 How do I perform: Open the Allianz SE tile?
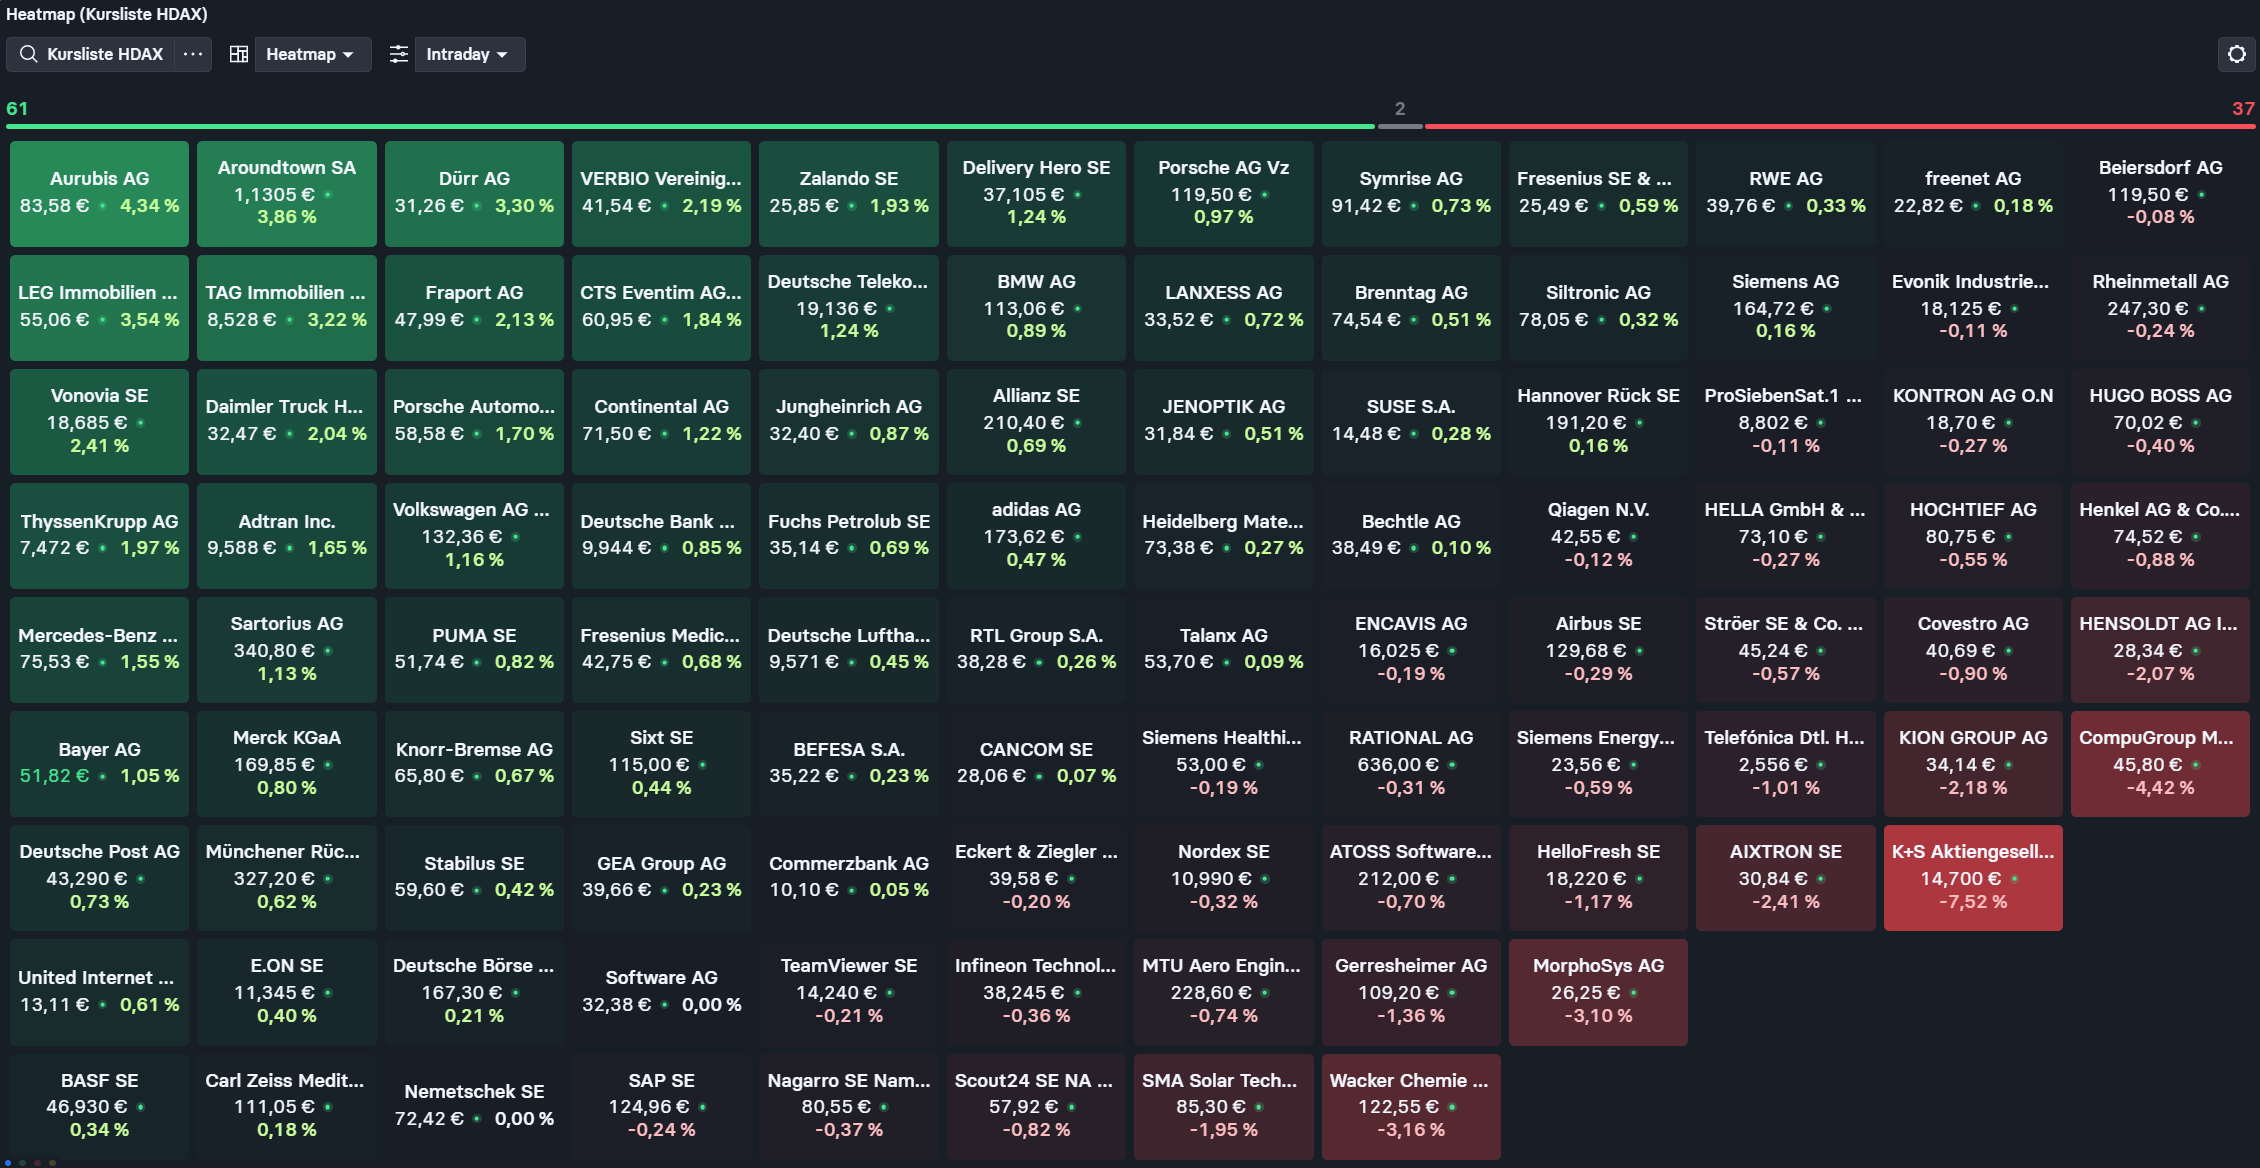tap(1036, 422)
